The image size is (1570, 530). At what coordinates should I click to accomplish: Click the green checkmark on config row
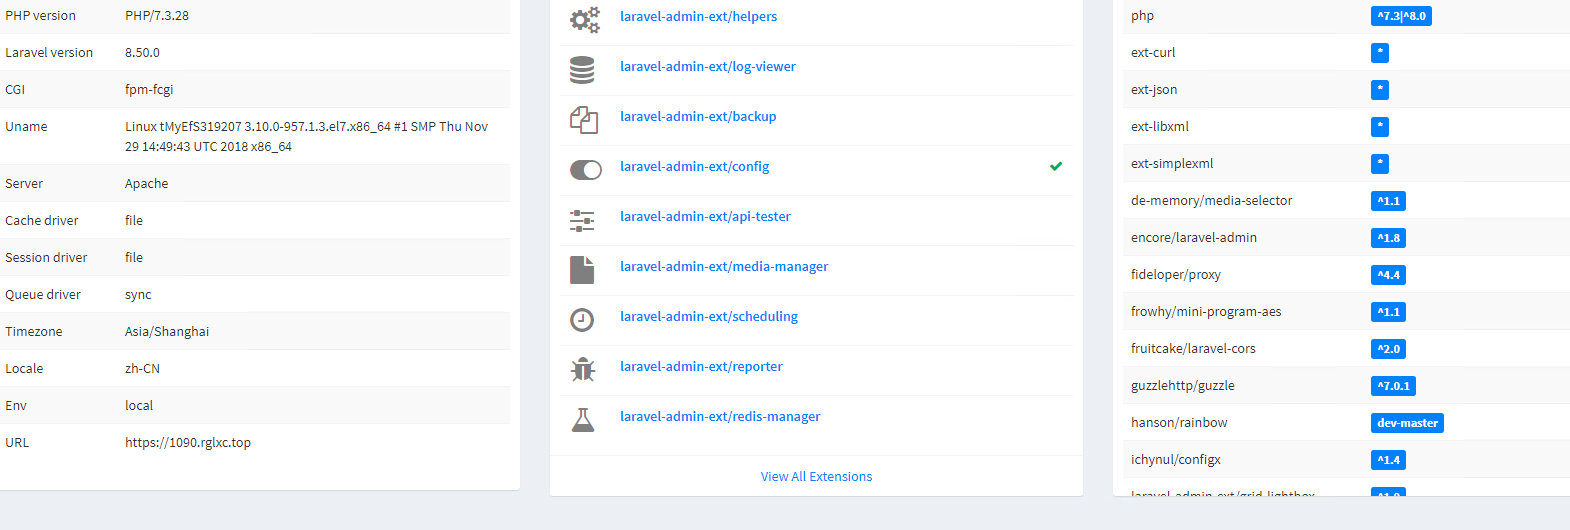(1056, 166)
